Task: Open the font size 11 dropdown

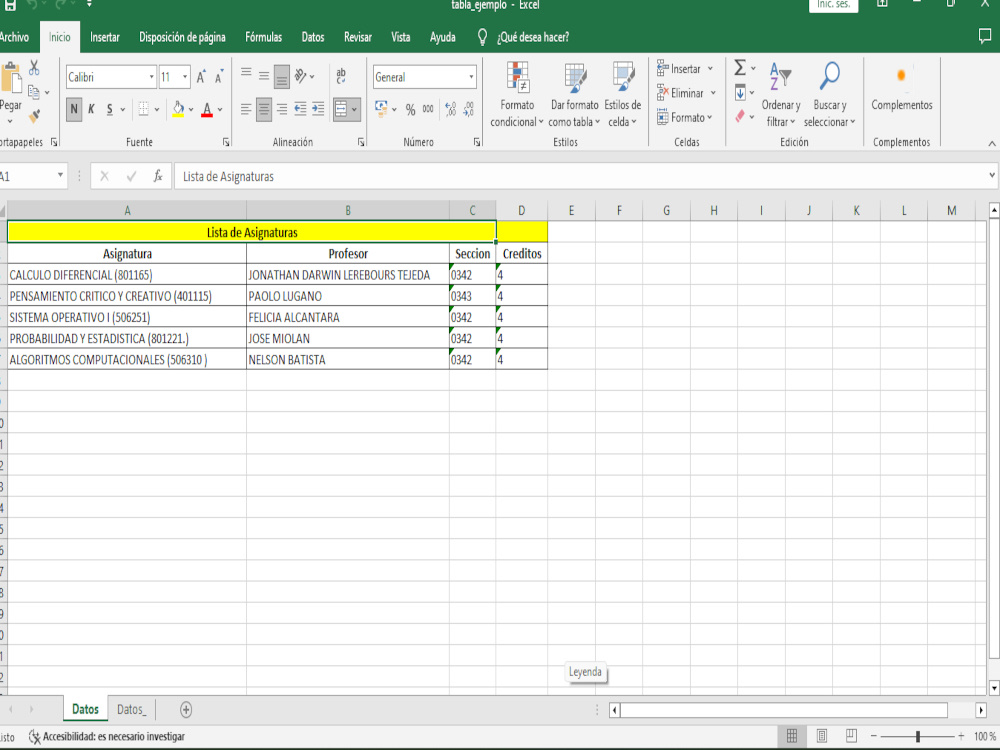Action: 185,77
